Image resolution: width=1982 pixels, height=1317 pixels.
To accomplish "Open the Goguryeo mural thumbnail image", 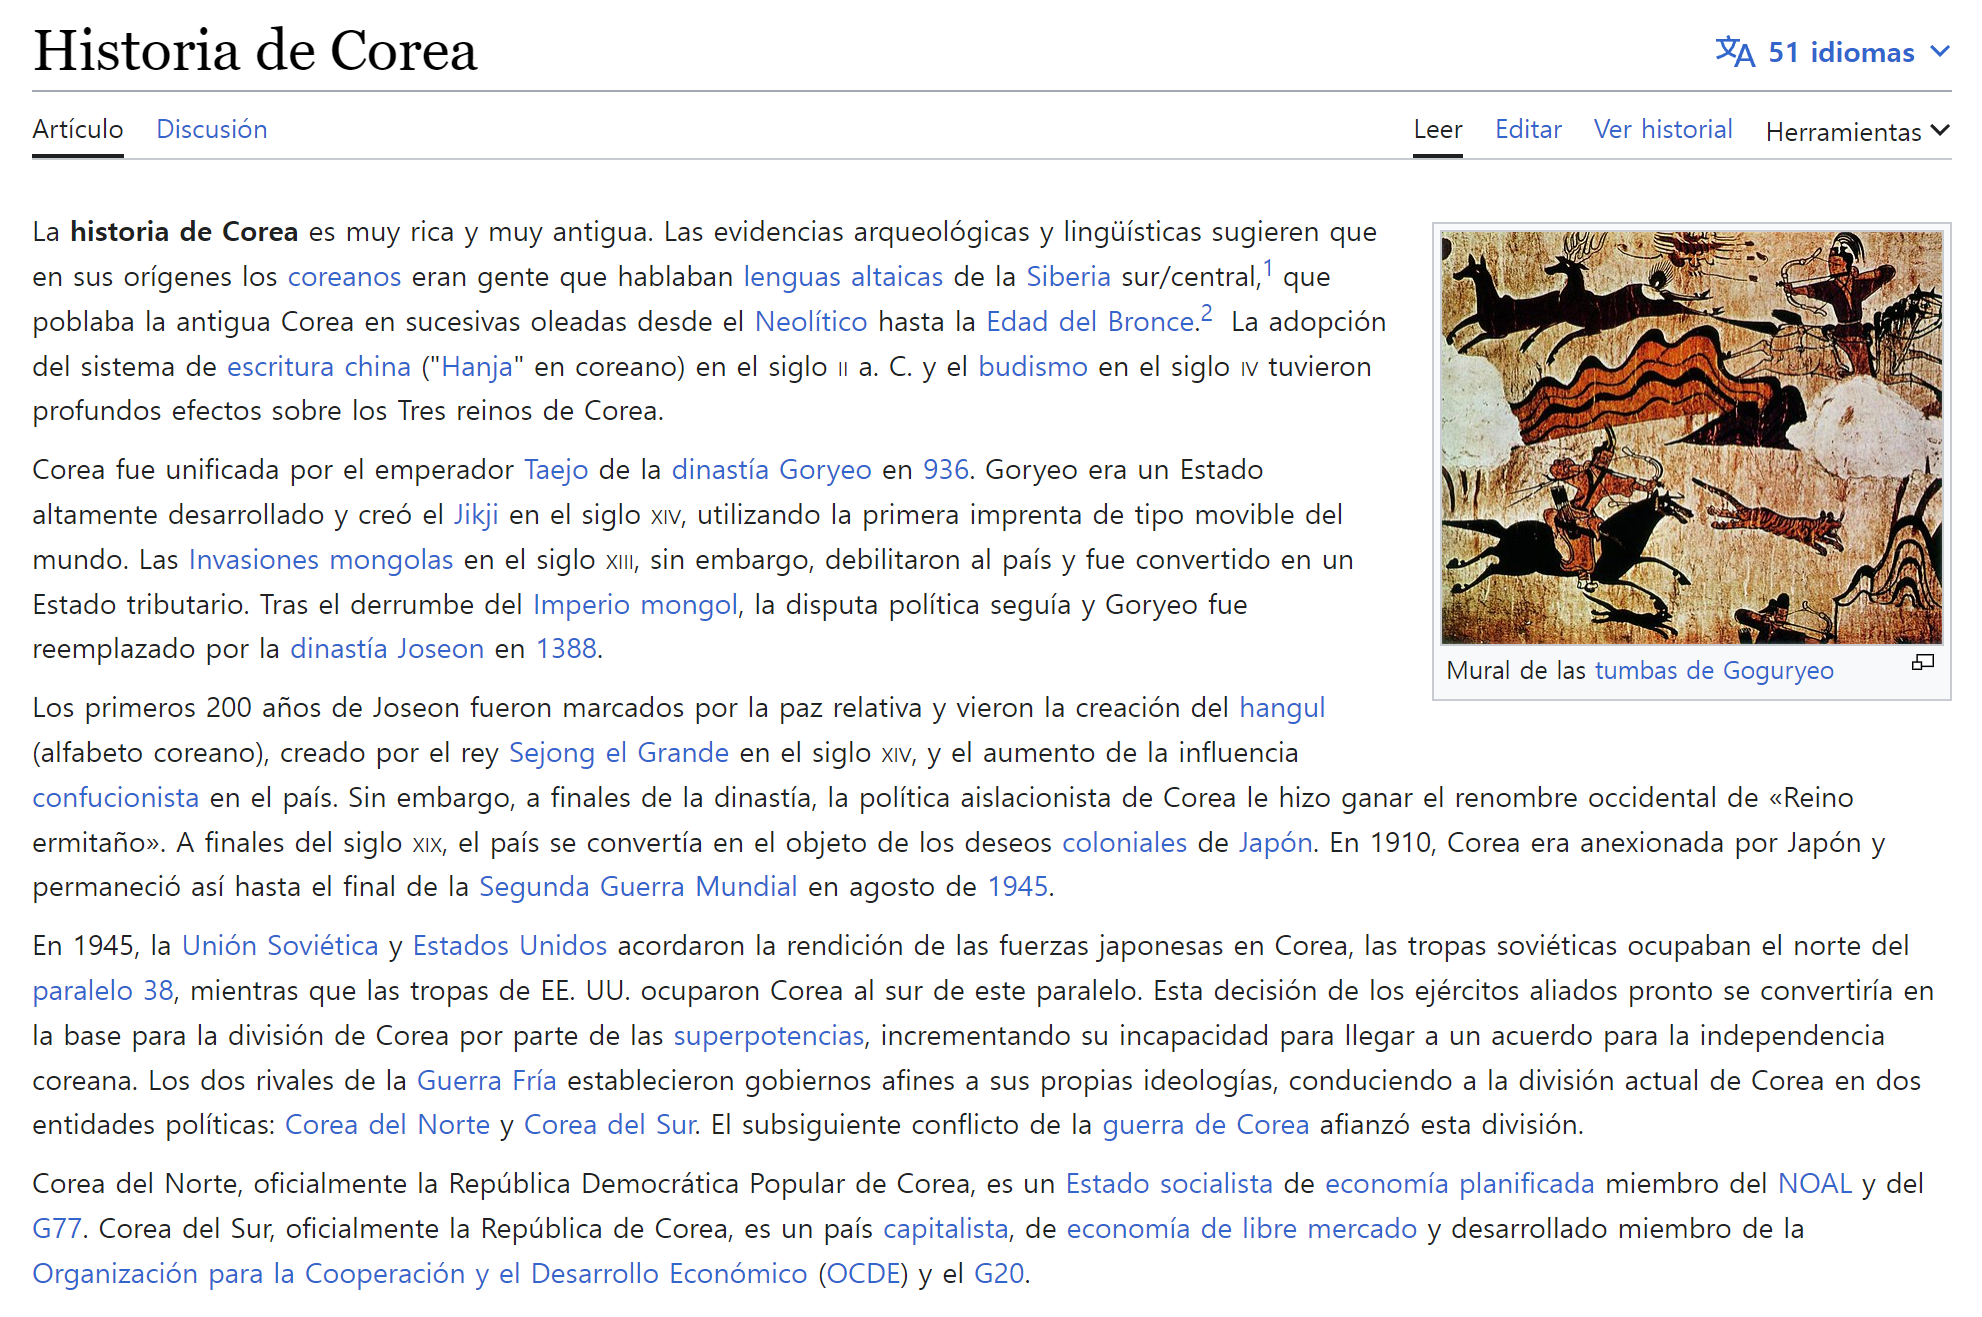I will coord(1690,437).
